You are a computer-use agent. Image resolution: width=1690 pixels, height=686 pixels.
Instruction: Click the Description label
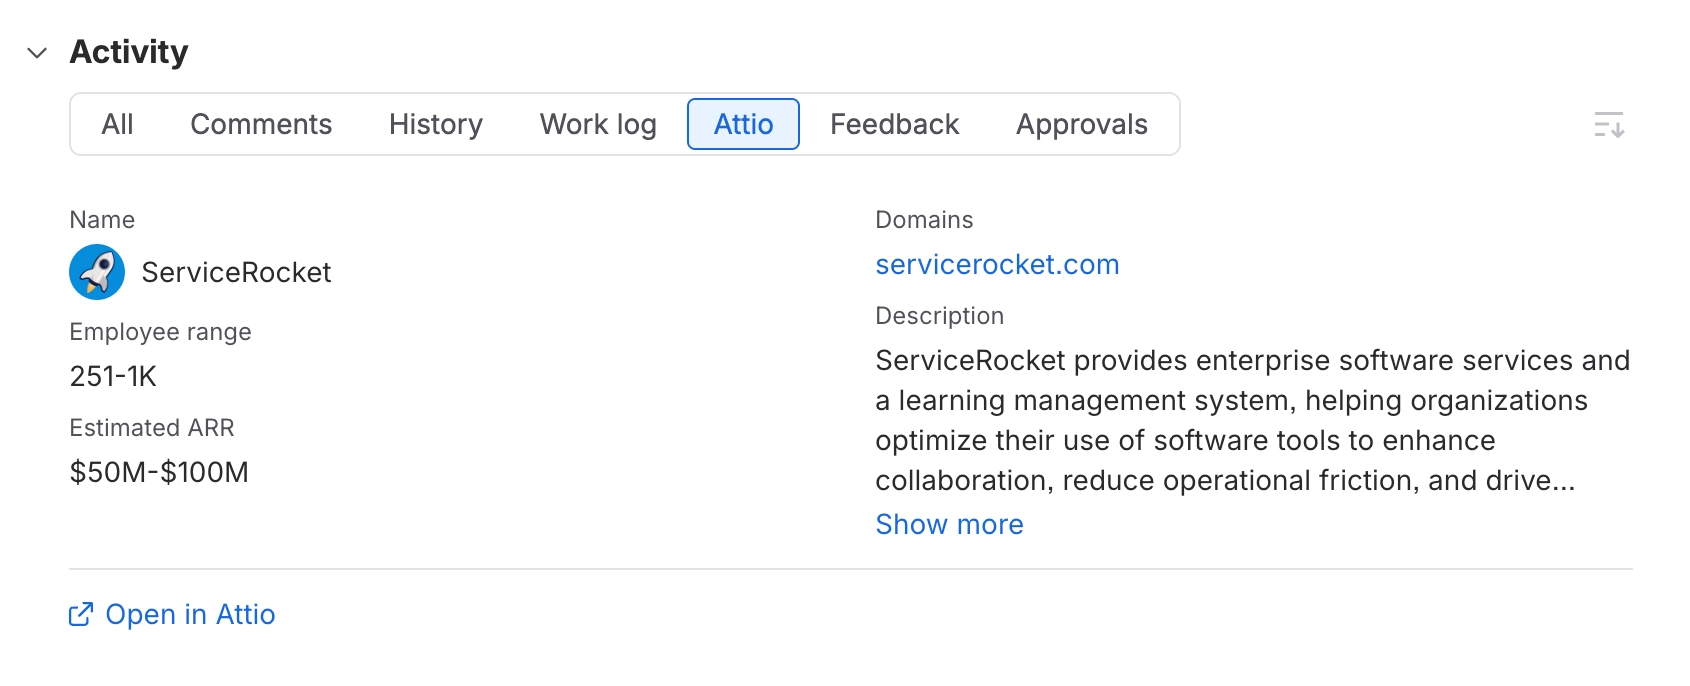939,316
